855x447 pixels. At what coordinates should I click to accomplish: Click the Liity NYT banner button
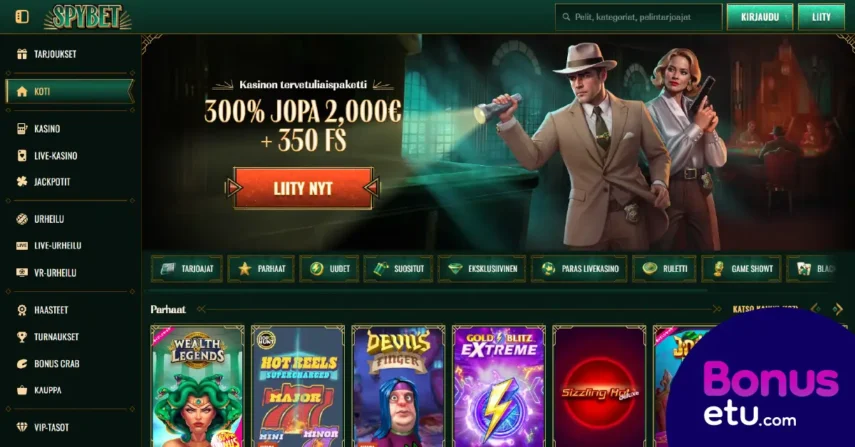pos(303,189)
